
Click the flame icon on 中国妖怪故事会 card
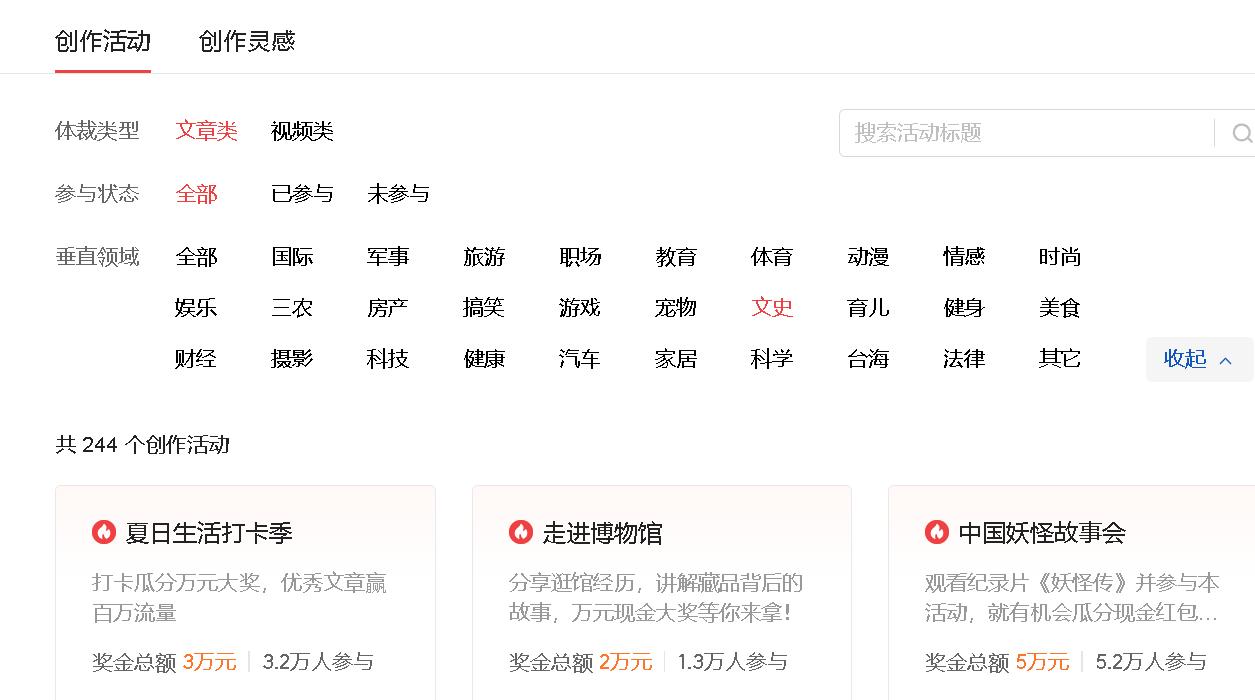tap(936, 533)
